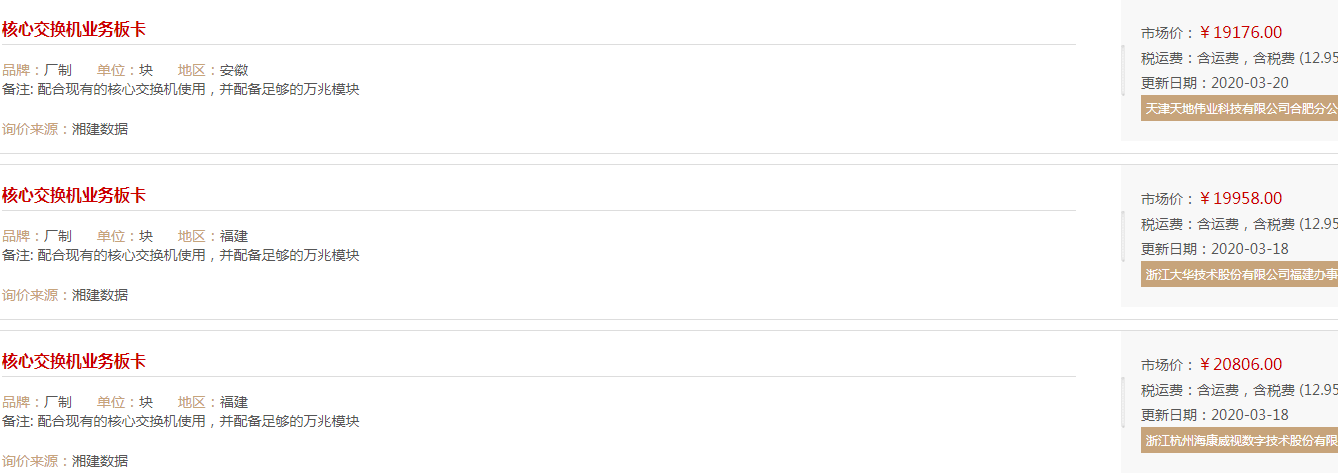Open the product title priced ¥19958.00
The image size is (1338, 474).
tap(74, 195)
